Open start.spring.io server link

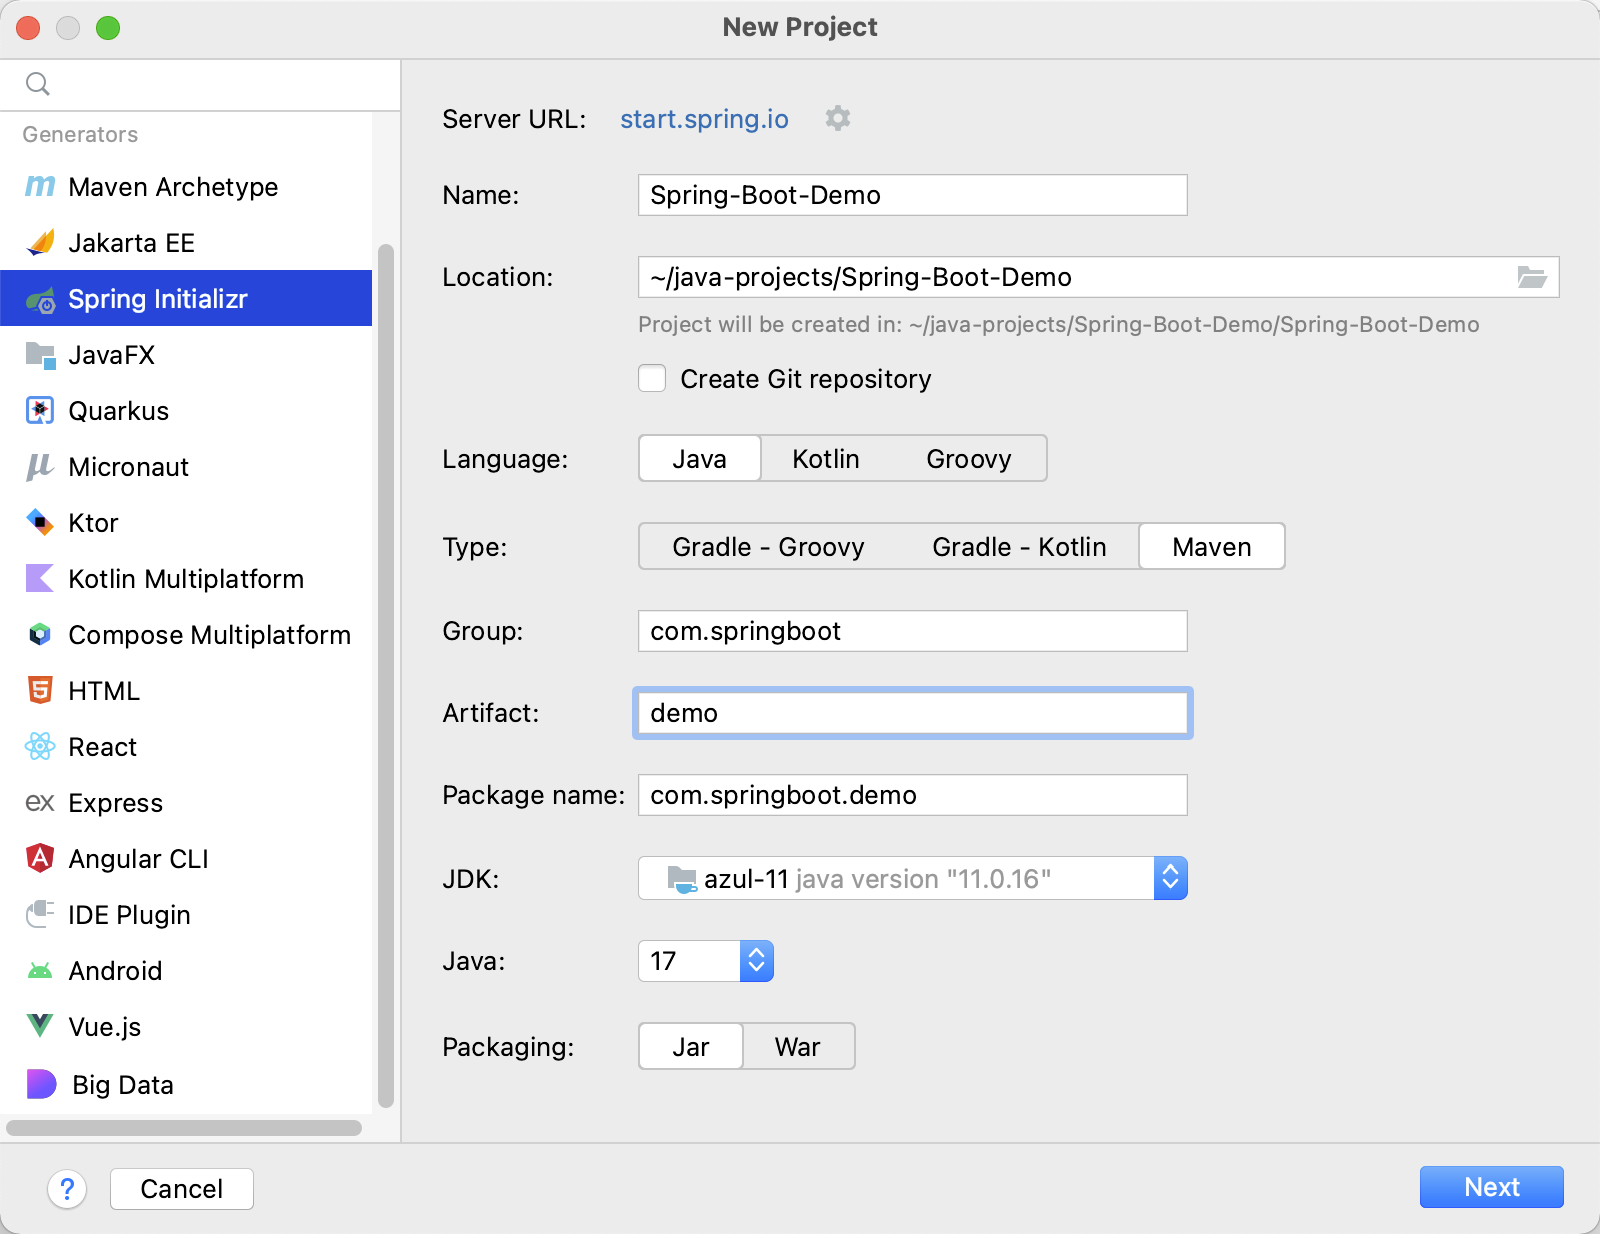tap(704, 119)
